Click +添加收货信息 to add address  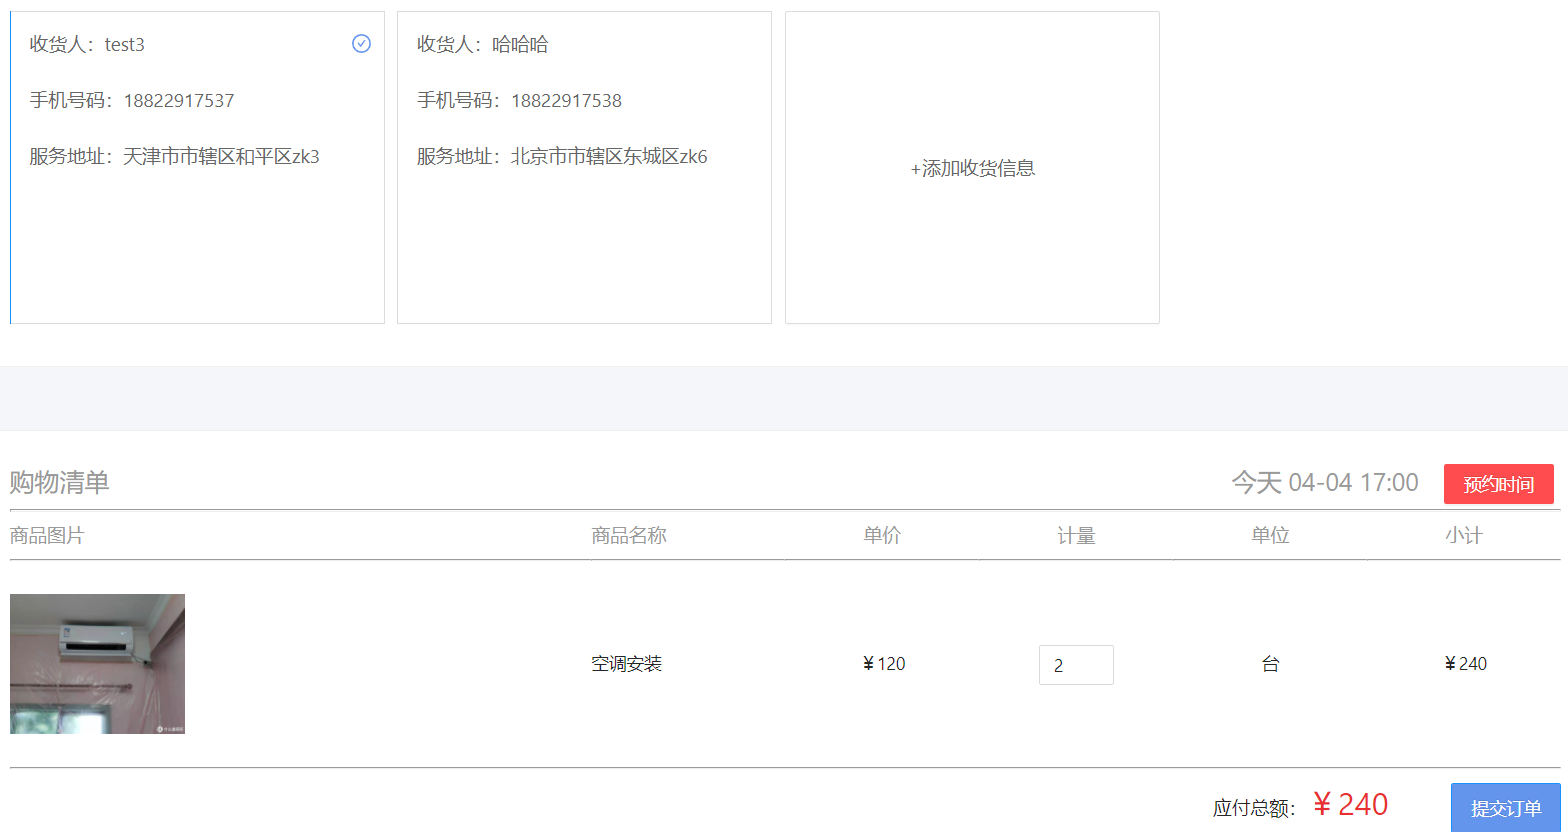tap(972, 168)
